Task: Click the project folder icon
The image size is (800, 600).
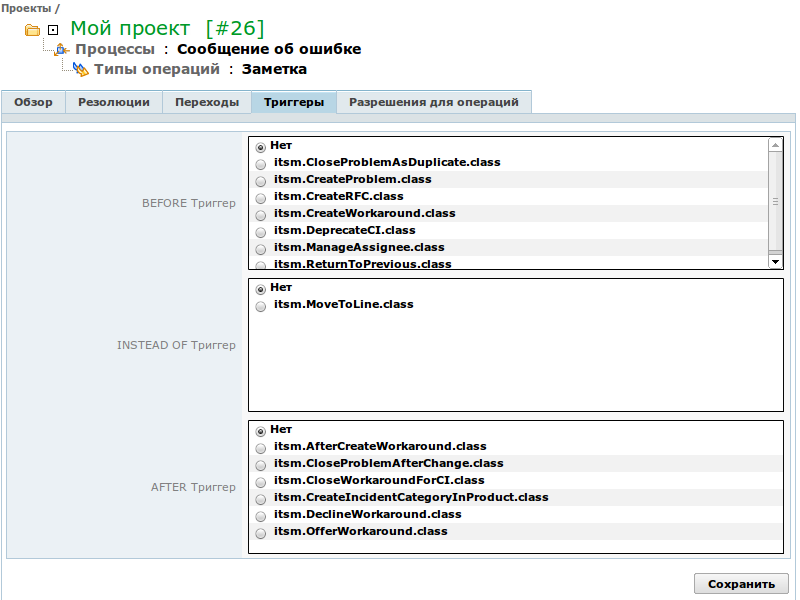Action: coord(32,30)
